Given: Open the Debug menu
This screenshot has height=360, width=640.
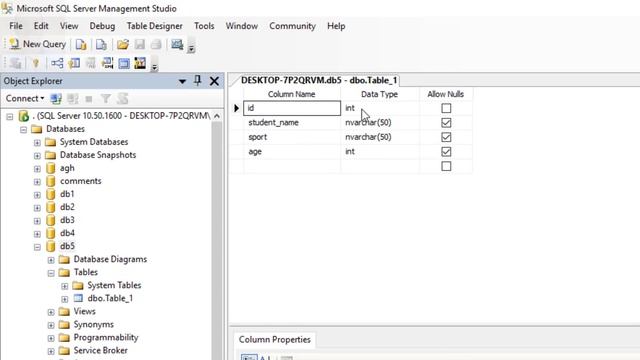Looking at the screenshot, I should point(102,26).
